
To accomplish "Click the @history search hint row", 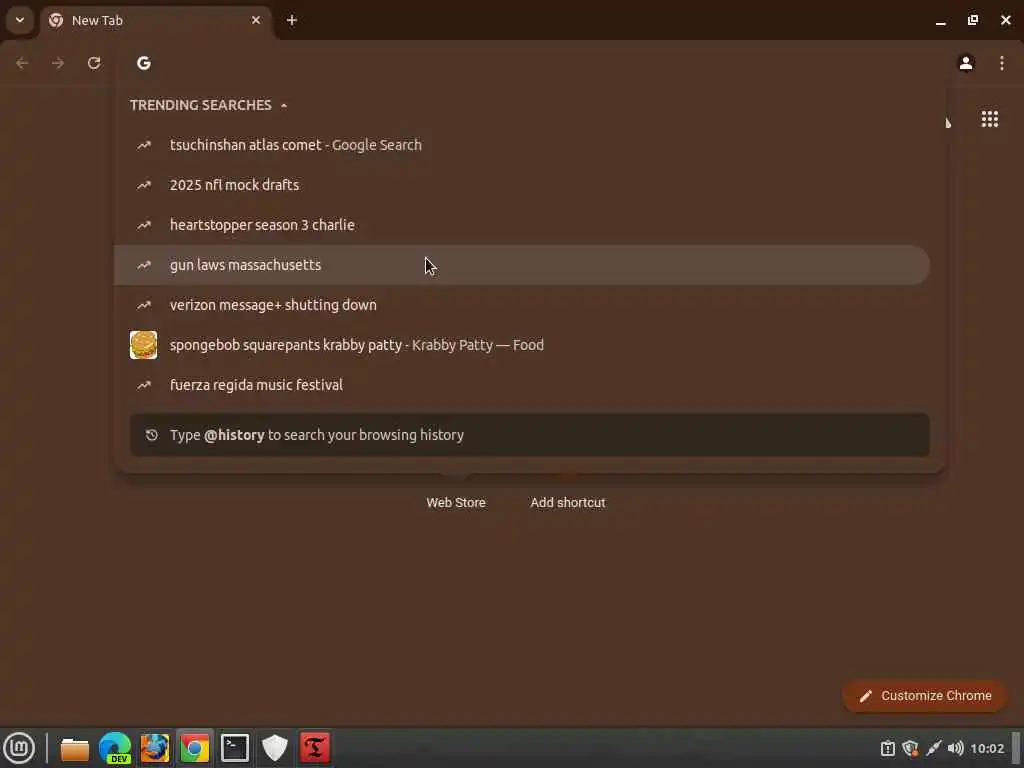I will tap(530, 435).
